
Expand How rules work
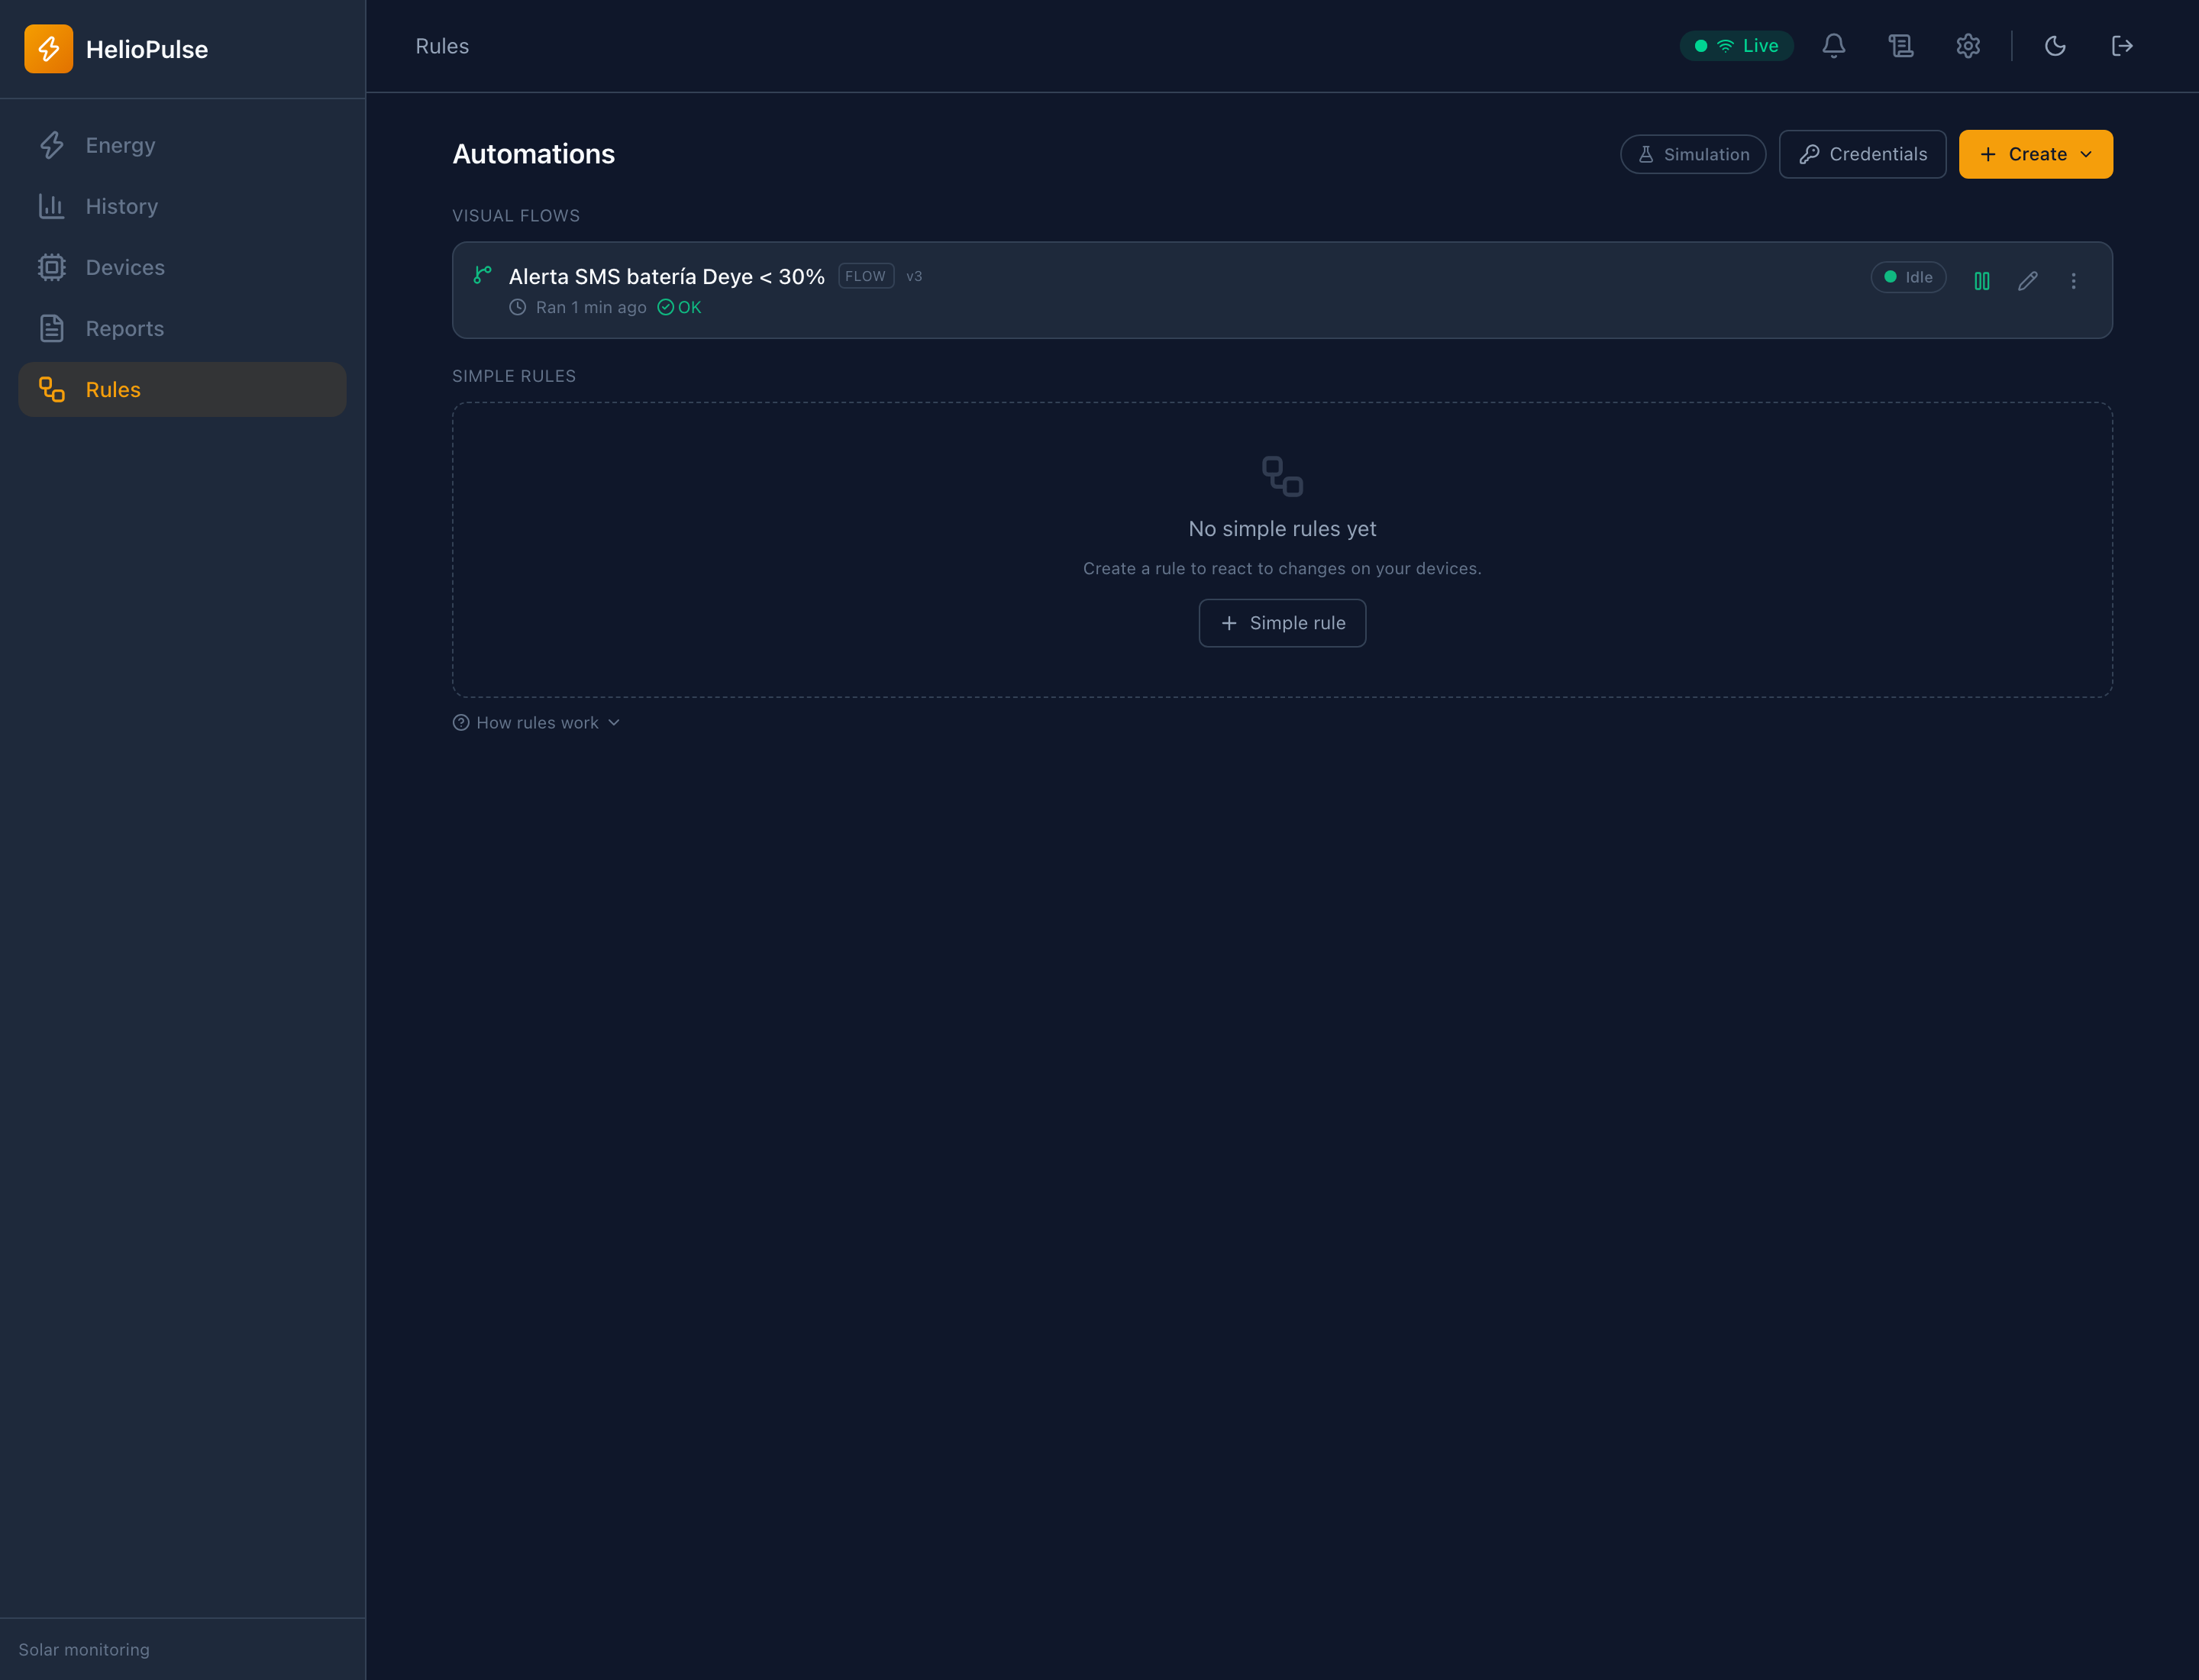[537, 722]
